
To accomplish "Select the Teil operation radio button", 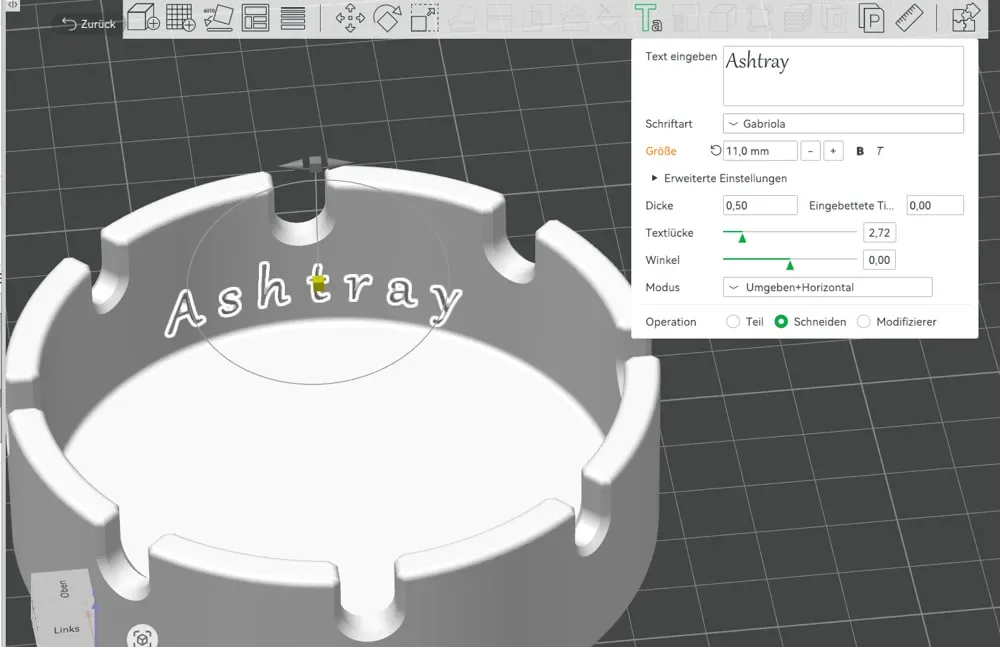I will click(x=733, y=322).
